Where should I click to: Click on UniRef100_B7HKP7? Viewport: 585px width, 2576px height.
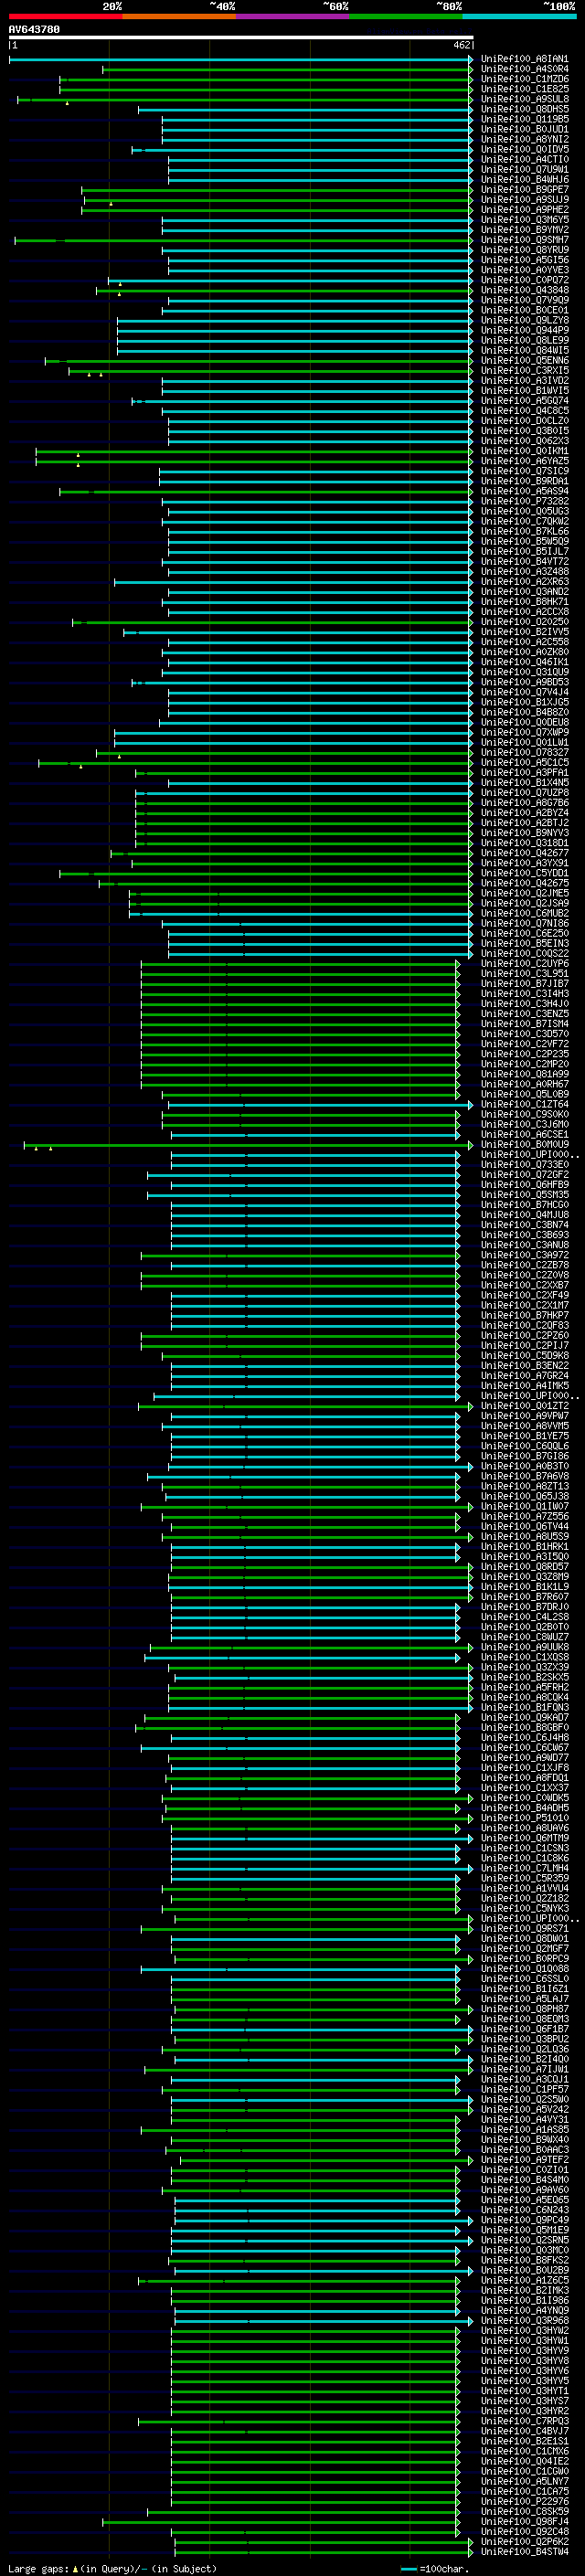[x=525, y=1315]
